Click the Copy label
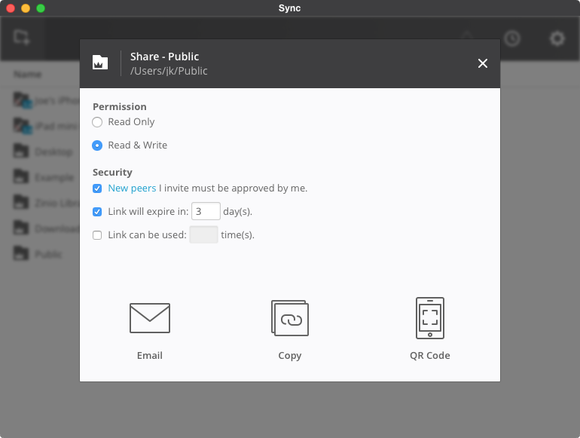Image resolution: width=580 pixels, height=438 pixels. (x=290, y=356)
